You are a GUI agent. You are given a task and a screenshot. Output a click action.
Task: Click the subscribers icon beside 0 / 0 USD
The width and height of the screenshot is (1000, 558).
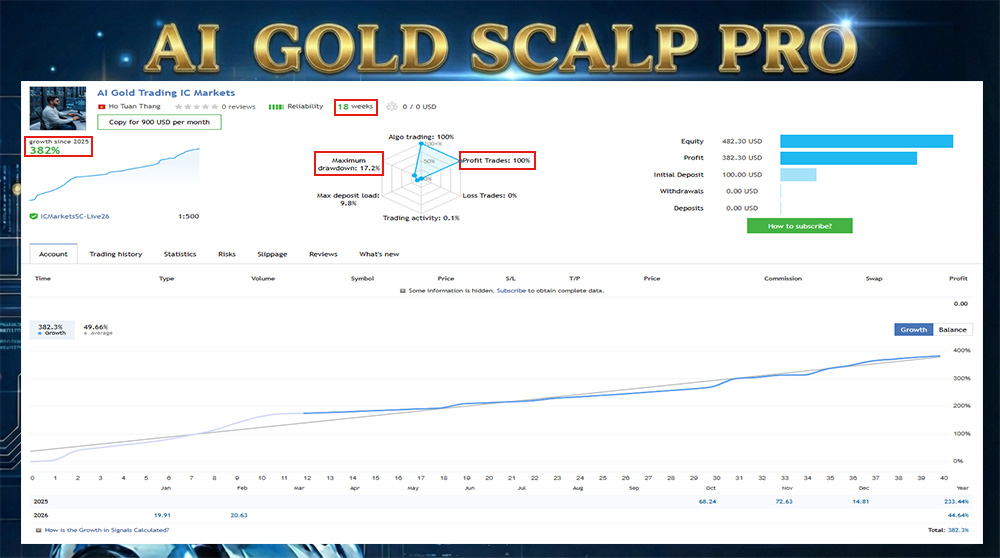click(391, 106)
